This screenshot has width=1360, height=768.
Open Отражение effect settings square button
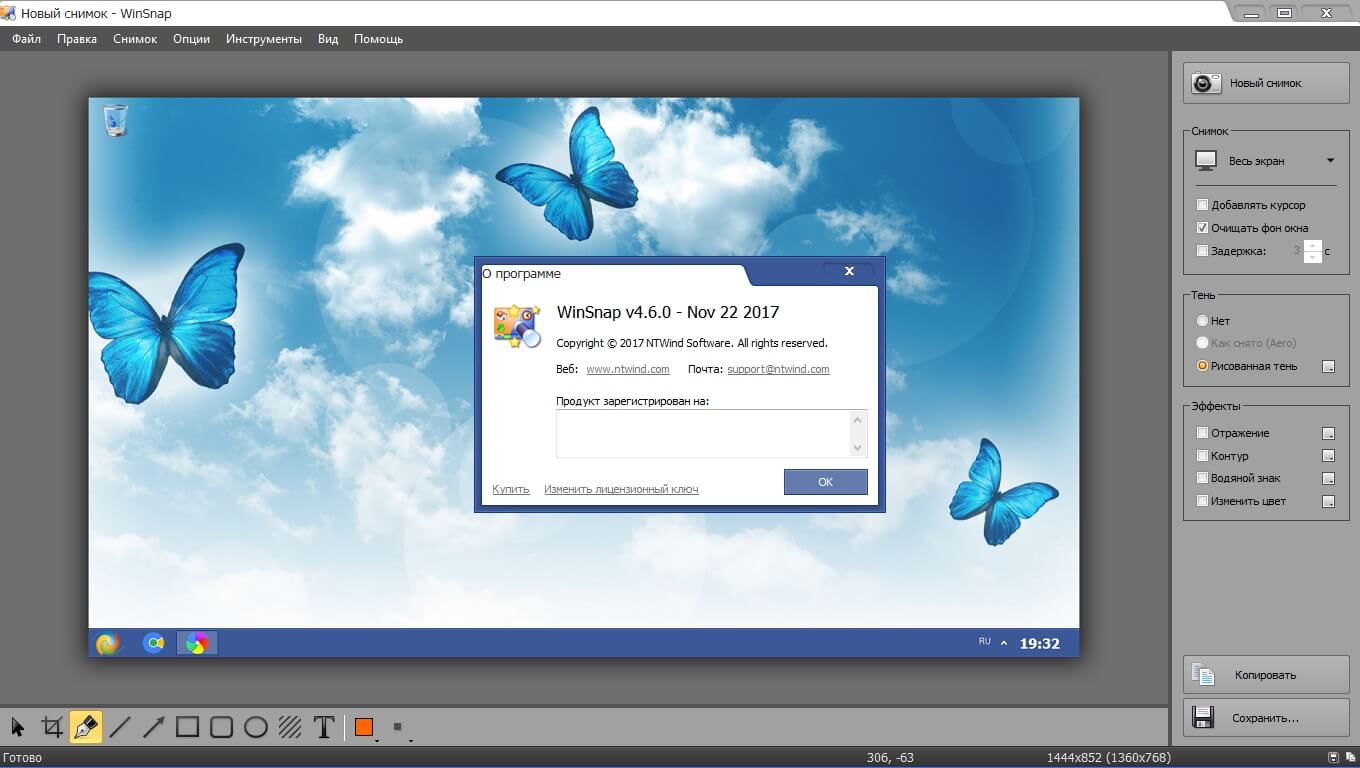pos(1328,434)
